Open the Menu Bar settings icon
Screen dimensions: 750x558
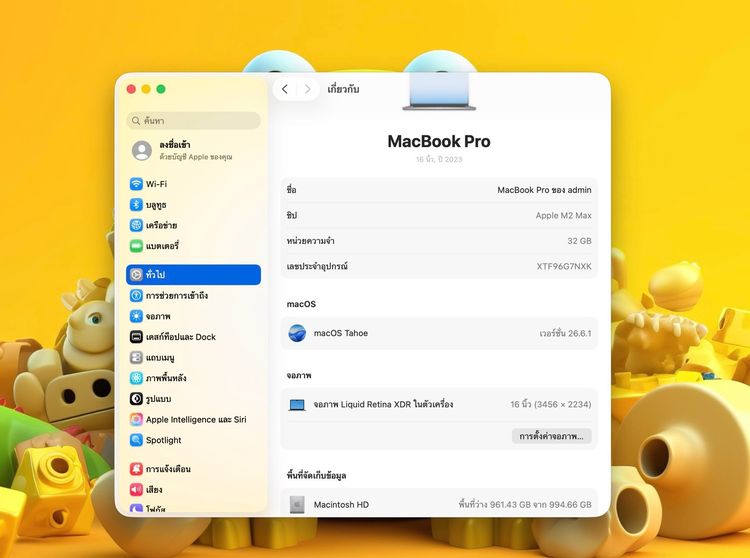(x=136, y=357)
